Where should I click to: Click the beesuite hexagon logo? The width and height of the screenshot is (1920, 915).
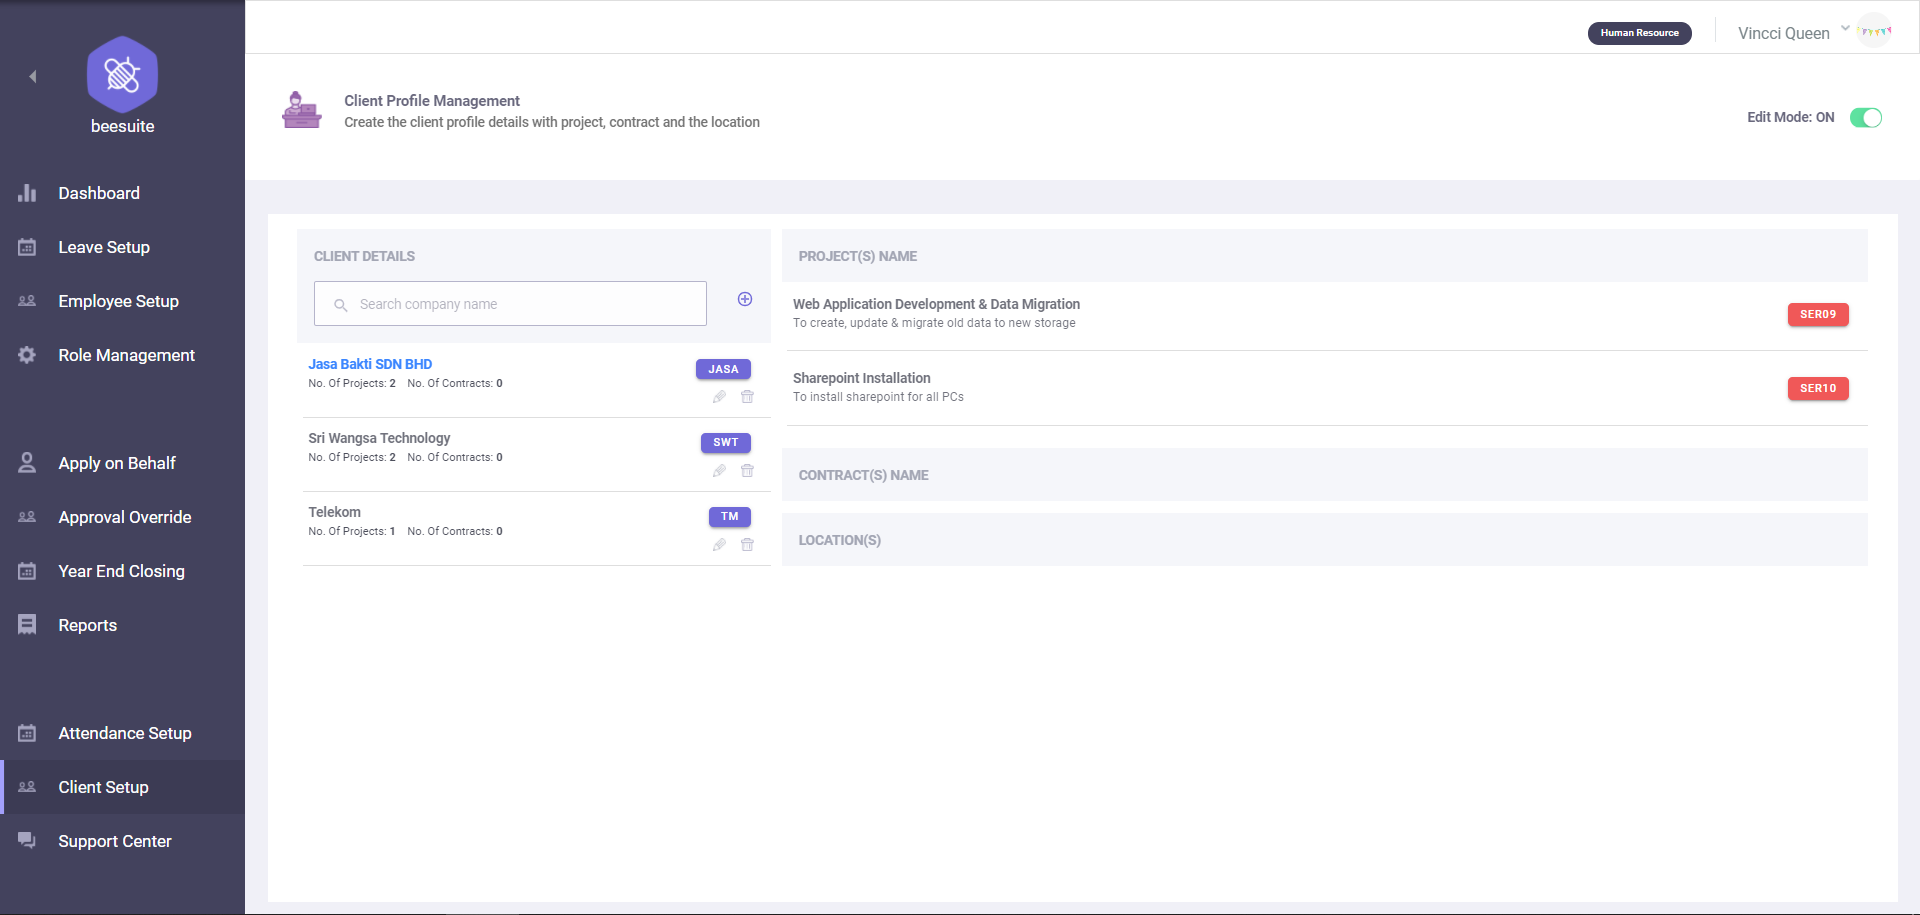(122, 74)
